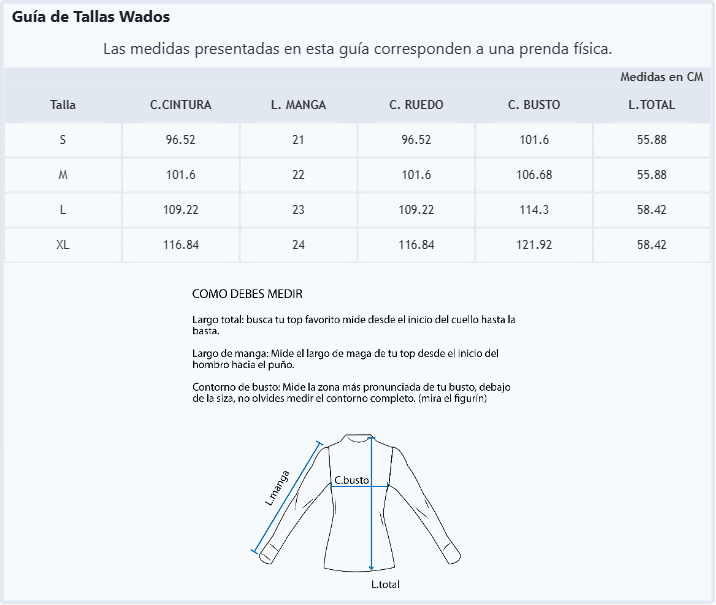The width and height of the screenshot is (716, 605).
Task: Select the L. MANGA column header
Action: [298, 105]
